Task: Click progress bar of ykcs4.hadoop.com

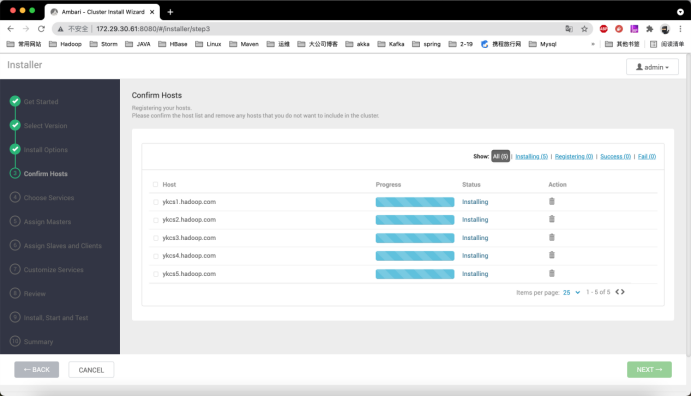Action: (415, 256)
